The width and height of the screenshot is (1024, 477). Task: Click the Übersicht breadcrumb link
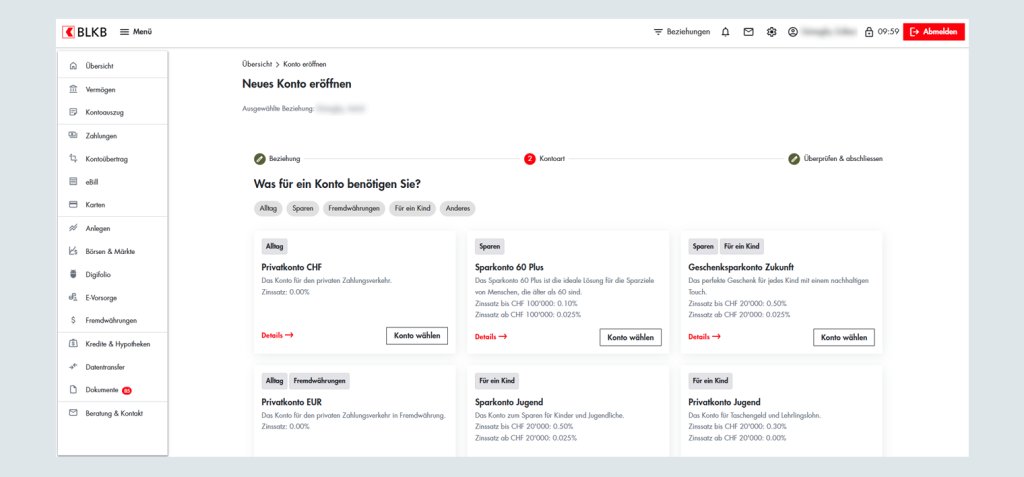(x=257, y=64)
